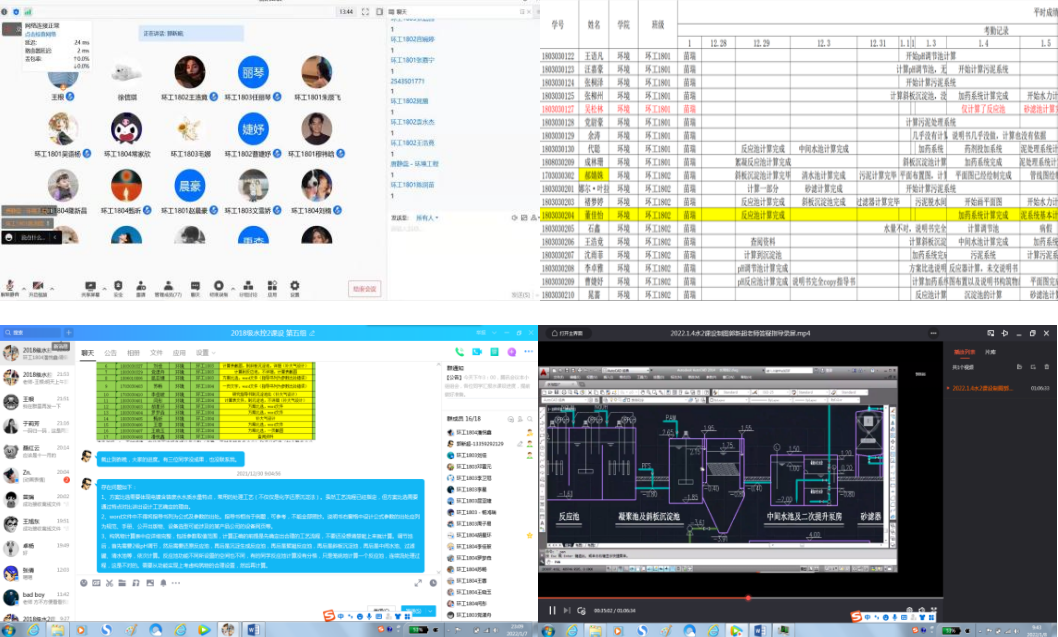The height and width of the screenshot is (637, 1058).
Task: Toggle the camera video in meeting toolbar
Action: (37, 286)
